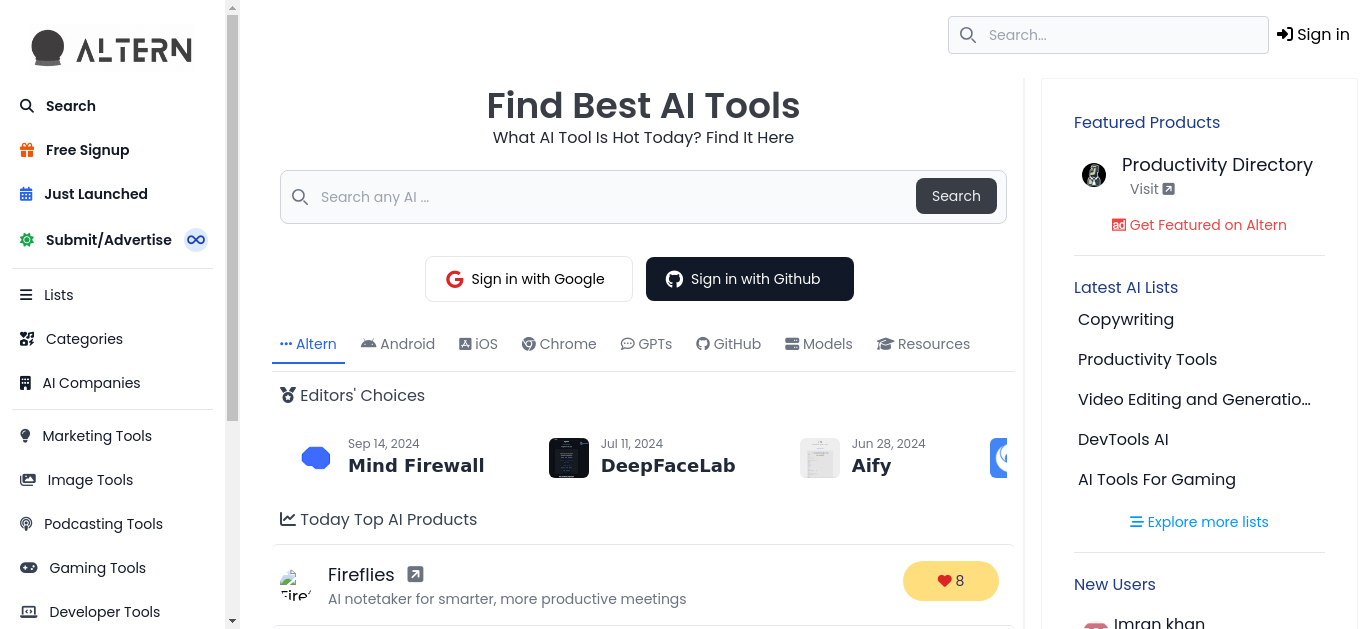Click the picture icon beside Image Tools
Screen dimensions: 1366x629
[28, 480]
